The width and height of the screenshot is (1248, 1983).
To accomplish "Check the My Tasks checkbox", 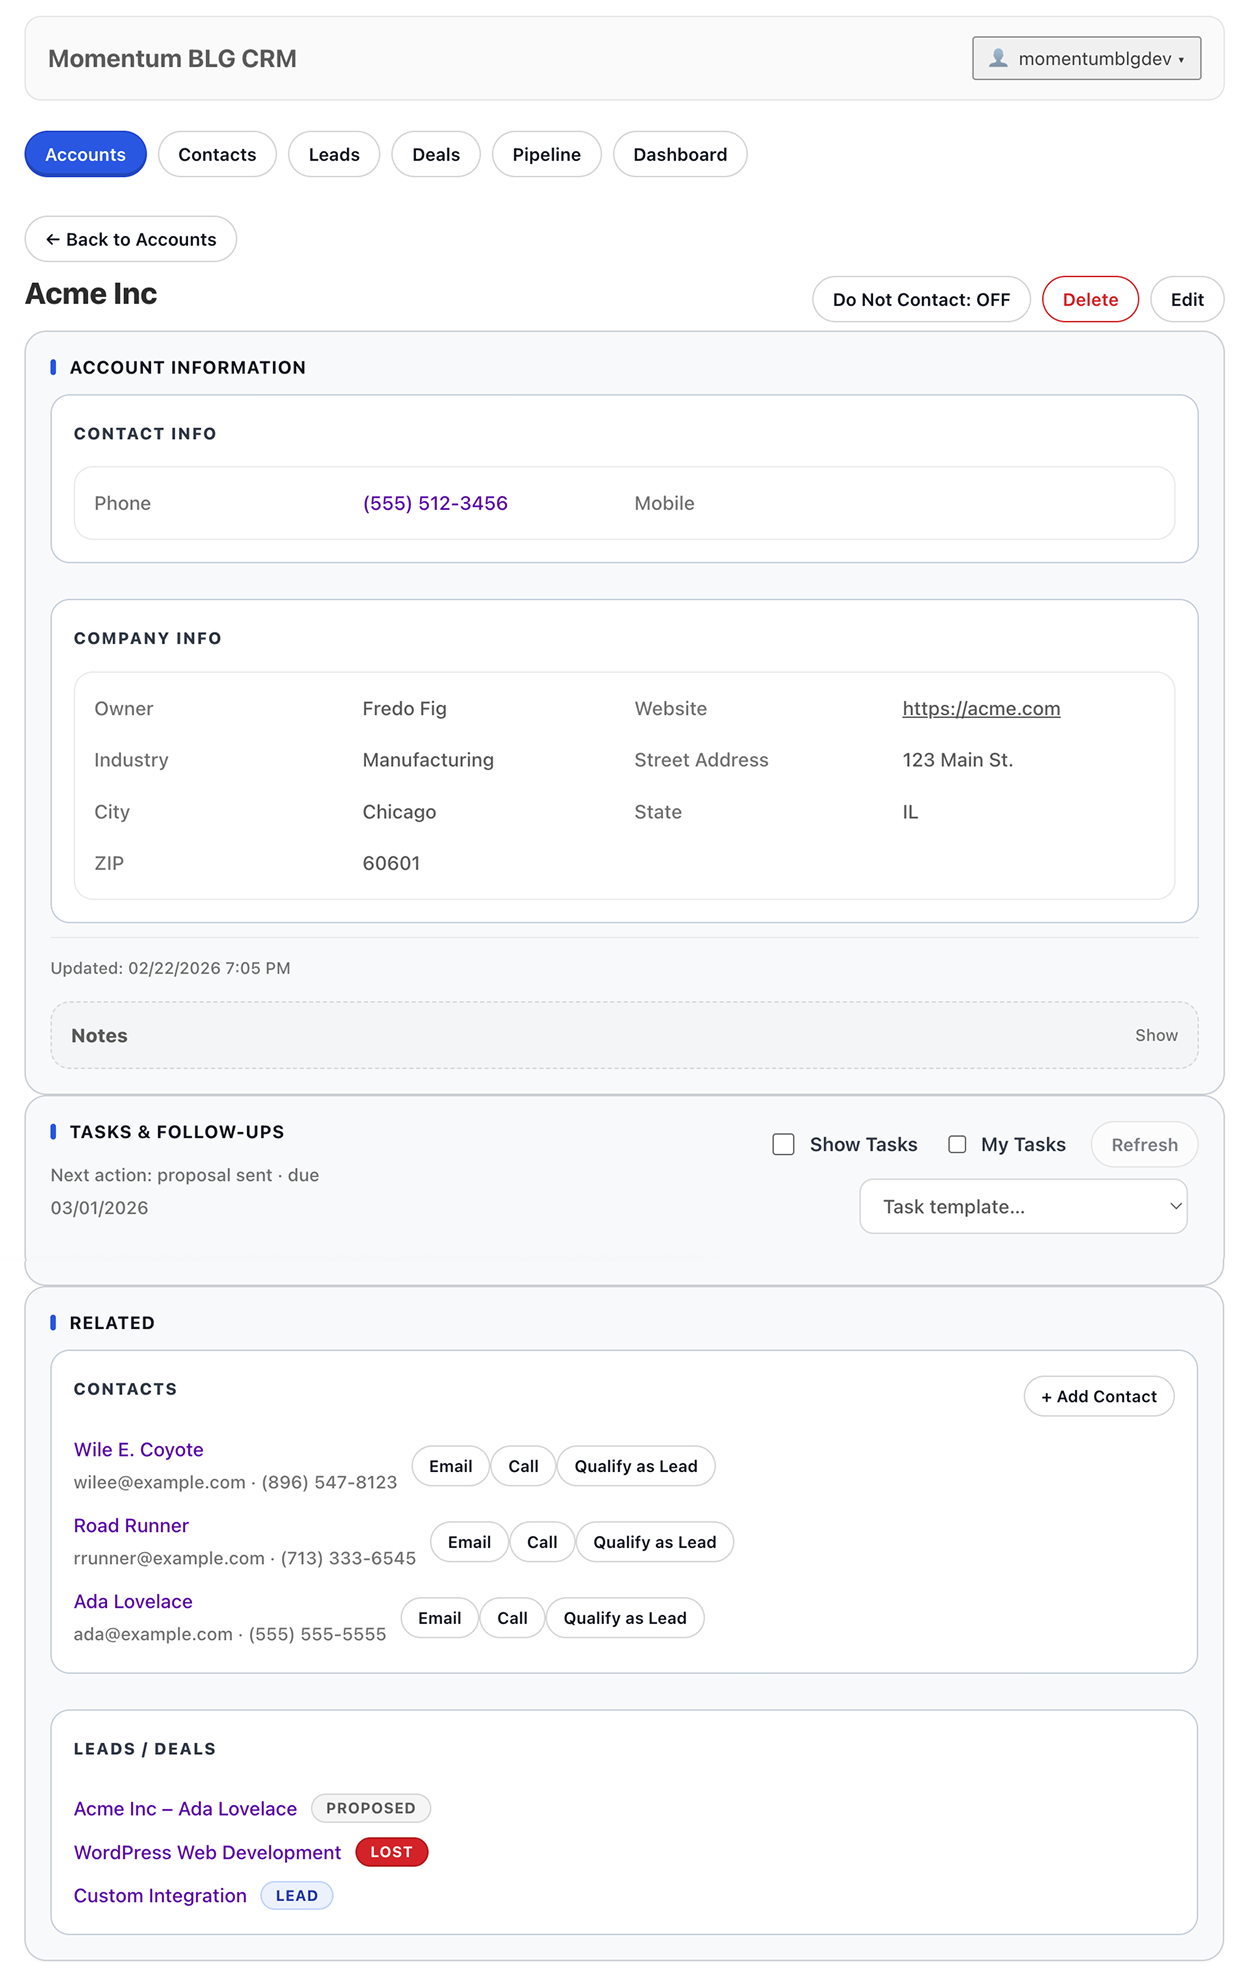I will point(957,1145).
